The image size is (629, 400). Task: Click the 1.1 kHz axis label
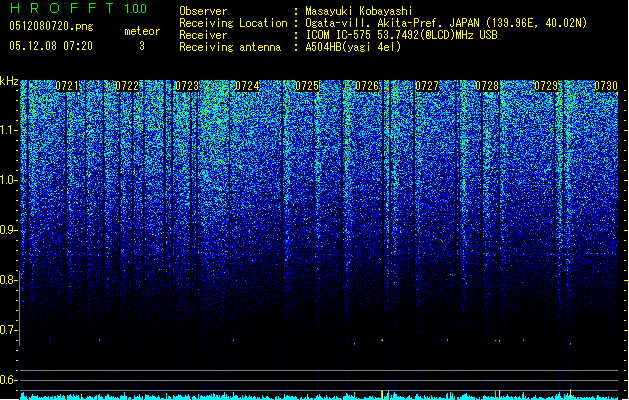coord(8,130)
